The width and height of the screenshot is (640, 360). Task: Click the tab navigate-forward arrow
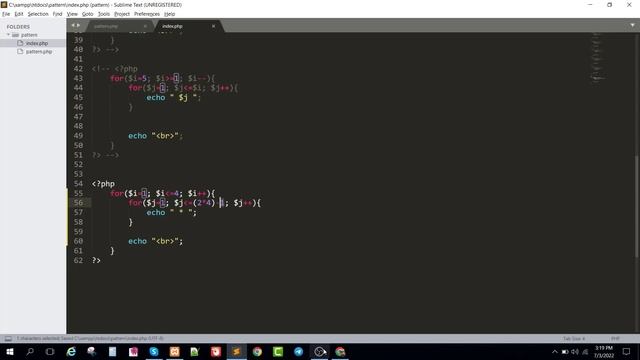click(78, 25)
